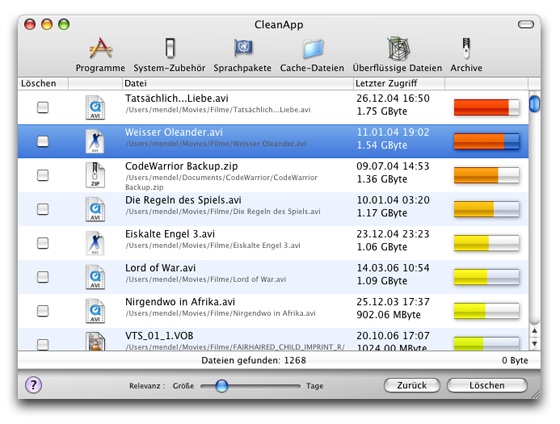Click file icon of Eiskalte Engel 3.avi
560x424 pixels.
(95, 243)
